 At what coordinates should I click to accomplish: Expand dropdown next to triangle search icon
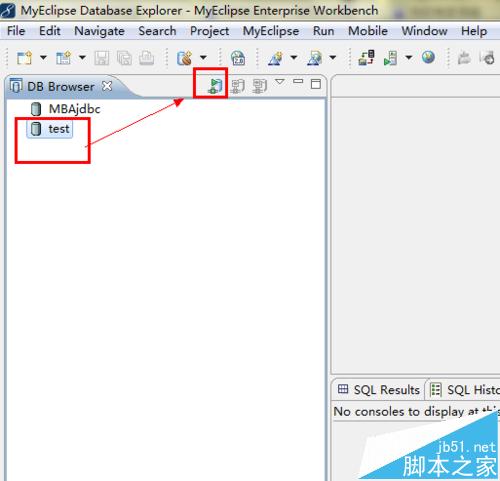[x=333, y=58]
